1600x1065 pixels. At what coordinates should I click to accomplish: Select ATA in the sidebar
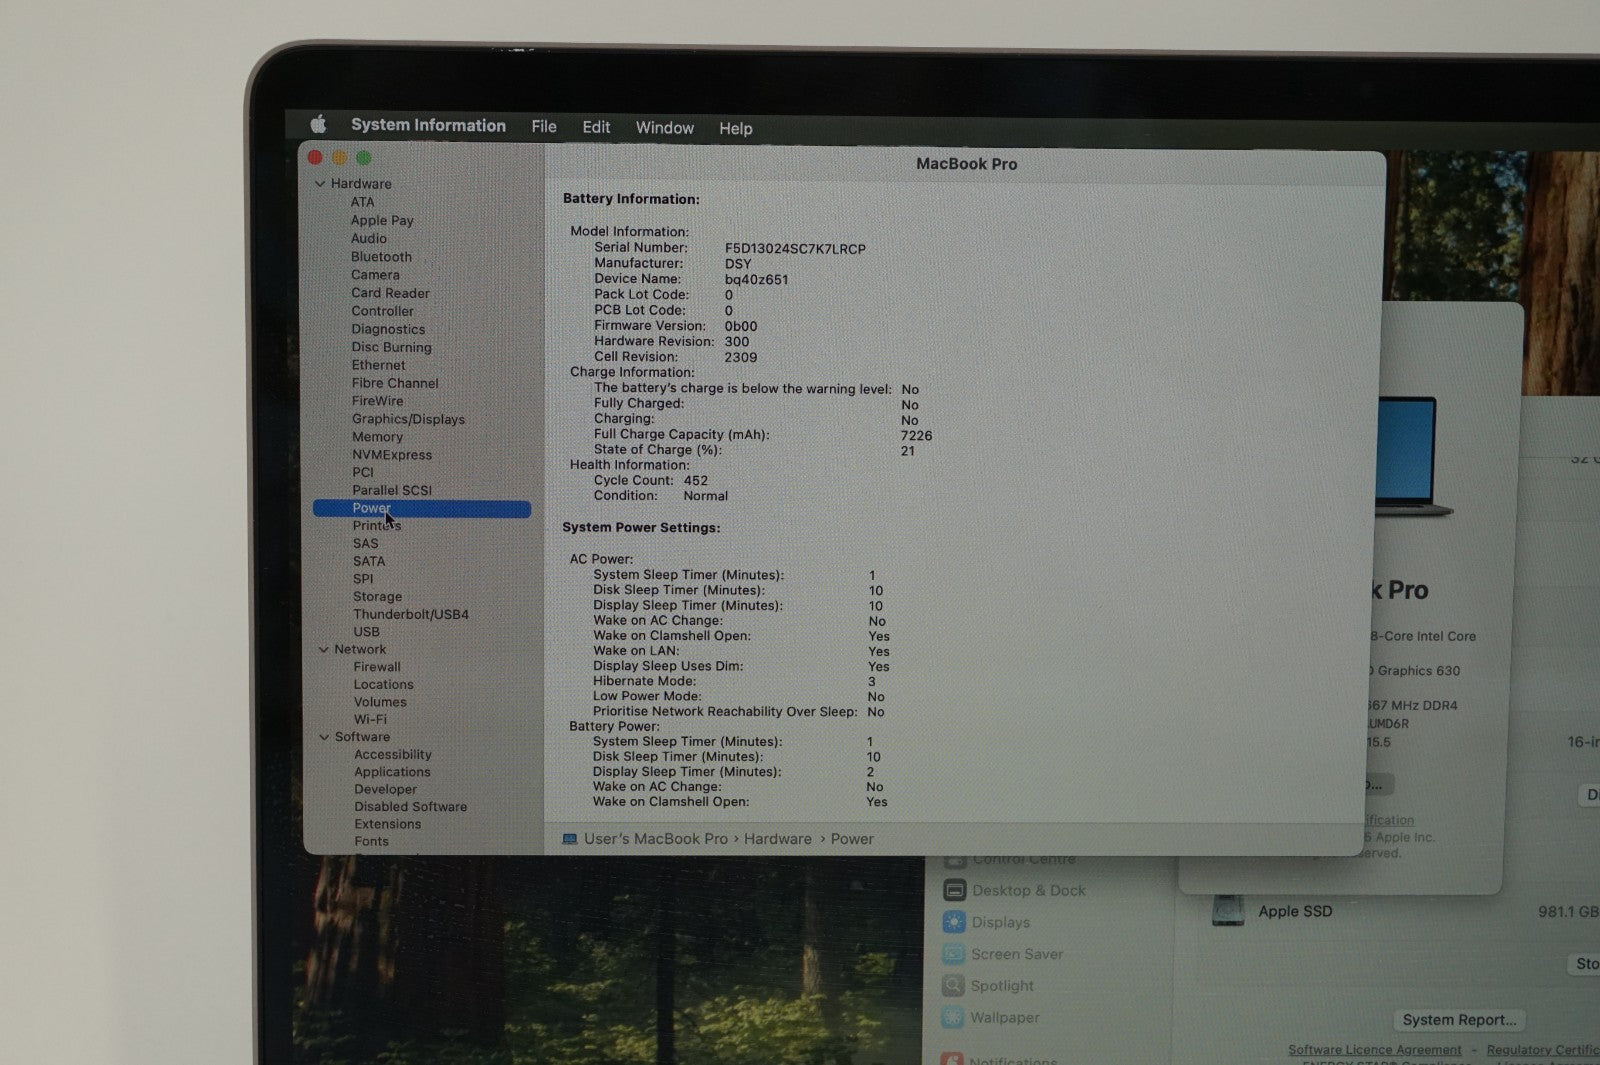click(362, 202)
